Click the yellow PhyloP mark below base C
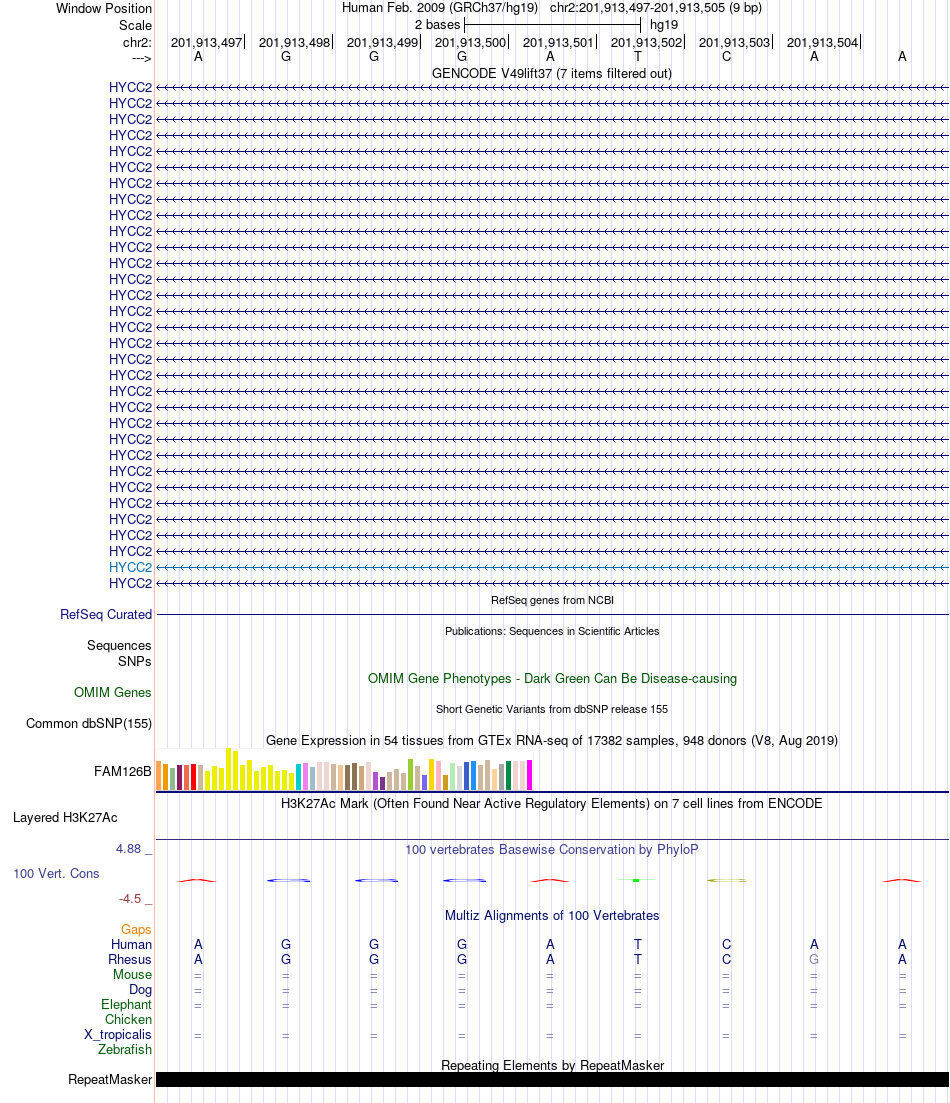The image size is (950, 1103). (727, 880)
